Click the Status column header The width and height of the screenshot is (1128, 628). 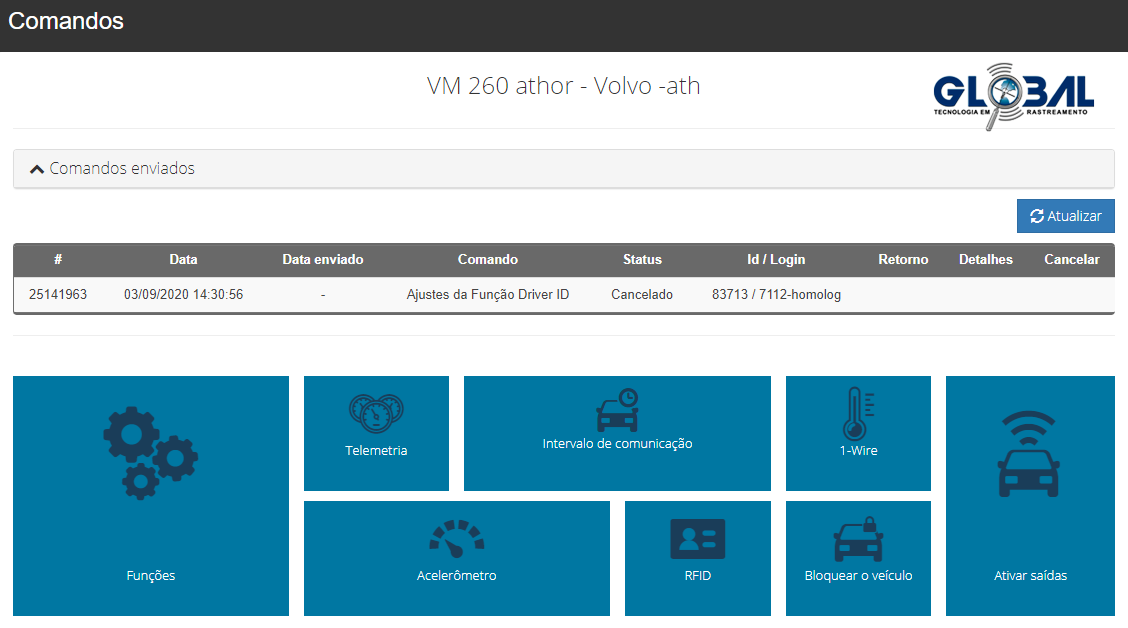coord(642,259)
